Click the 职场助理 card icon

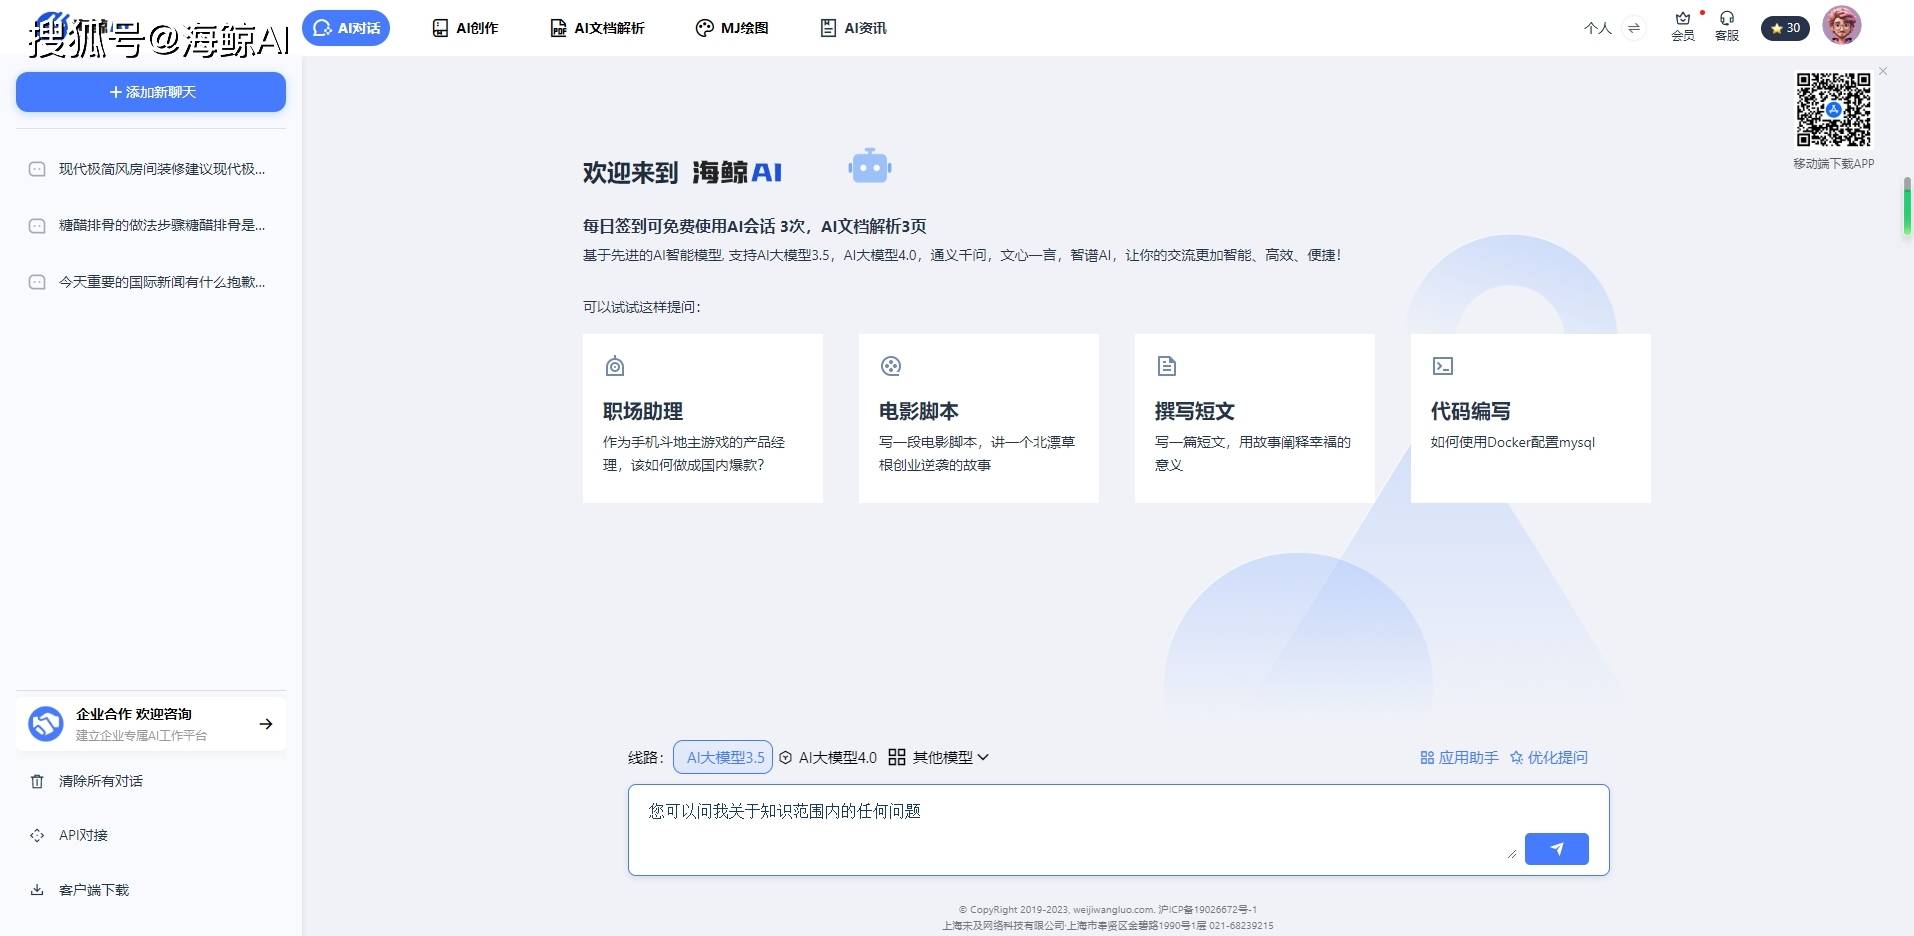[x=615, y=366]
